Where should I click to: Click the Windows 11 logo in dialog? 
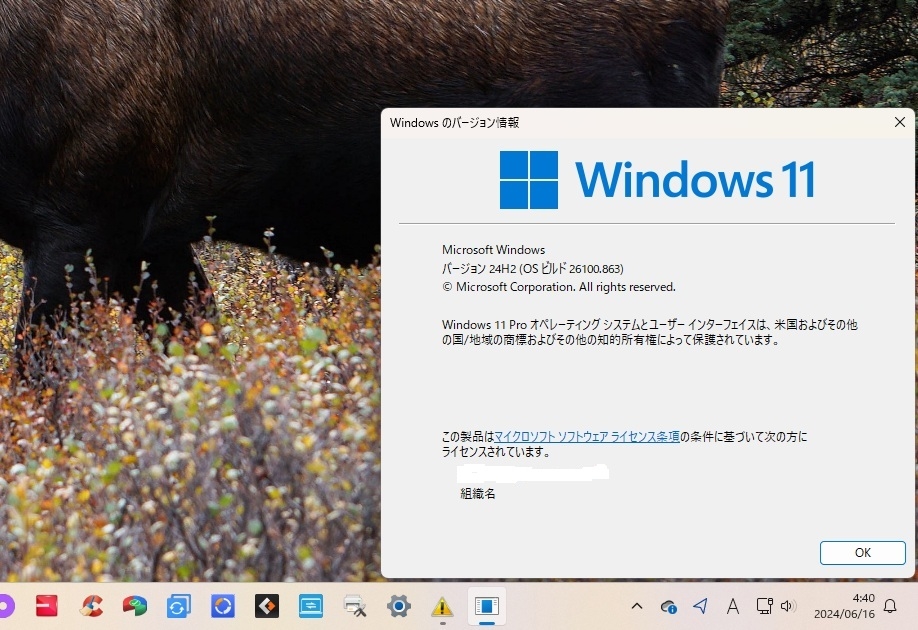pyautogui.click(x=657, y=180)
